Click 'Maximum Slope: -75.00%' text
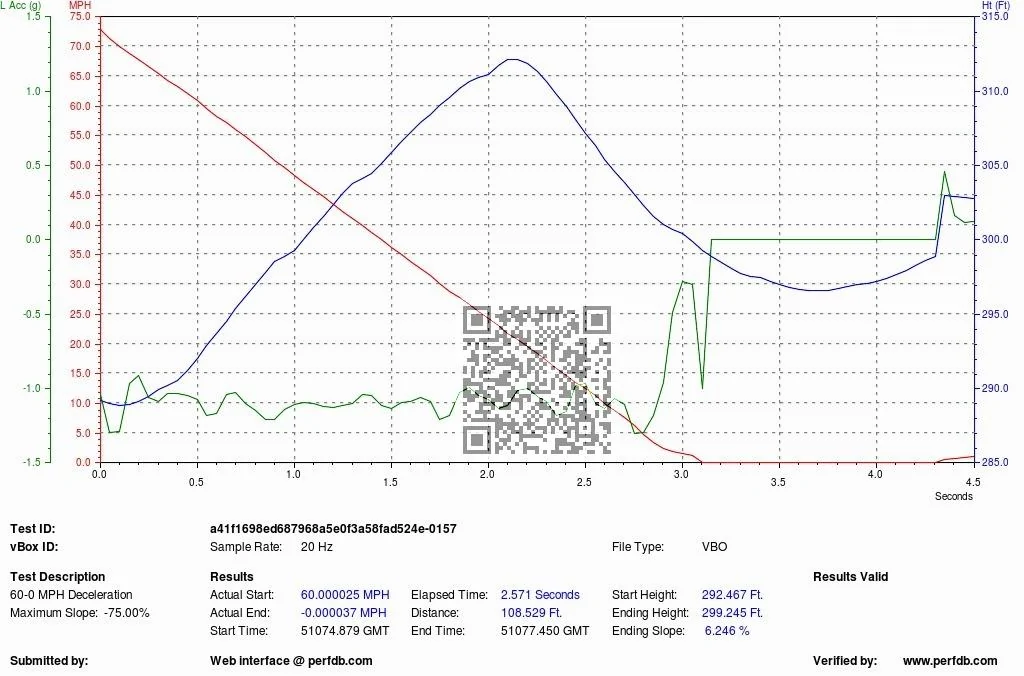Viewport: 1024px width, 676px height. point(80,613)
